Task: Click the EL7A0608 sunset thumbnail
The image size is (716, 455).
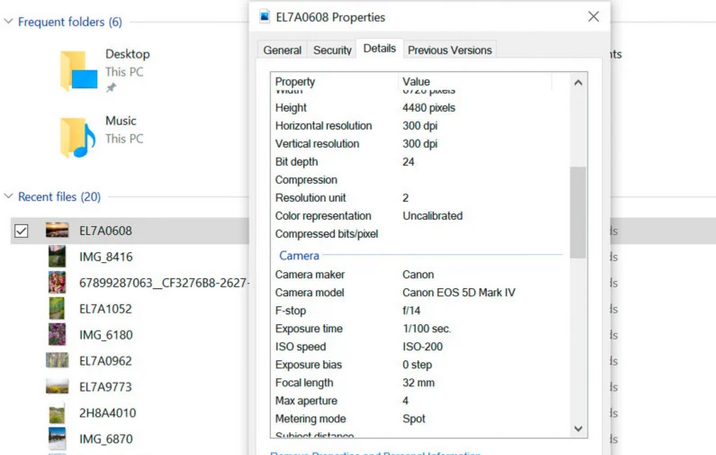Action: click(57, 230)
